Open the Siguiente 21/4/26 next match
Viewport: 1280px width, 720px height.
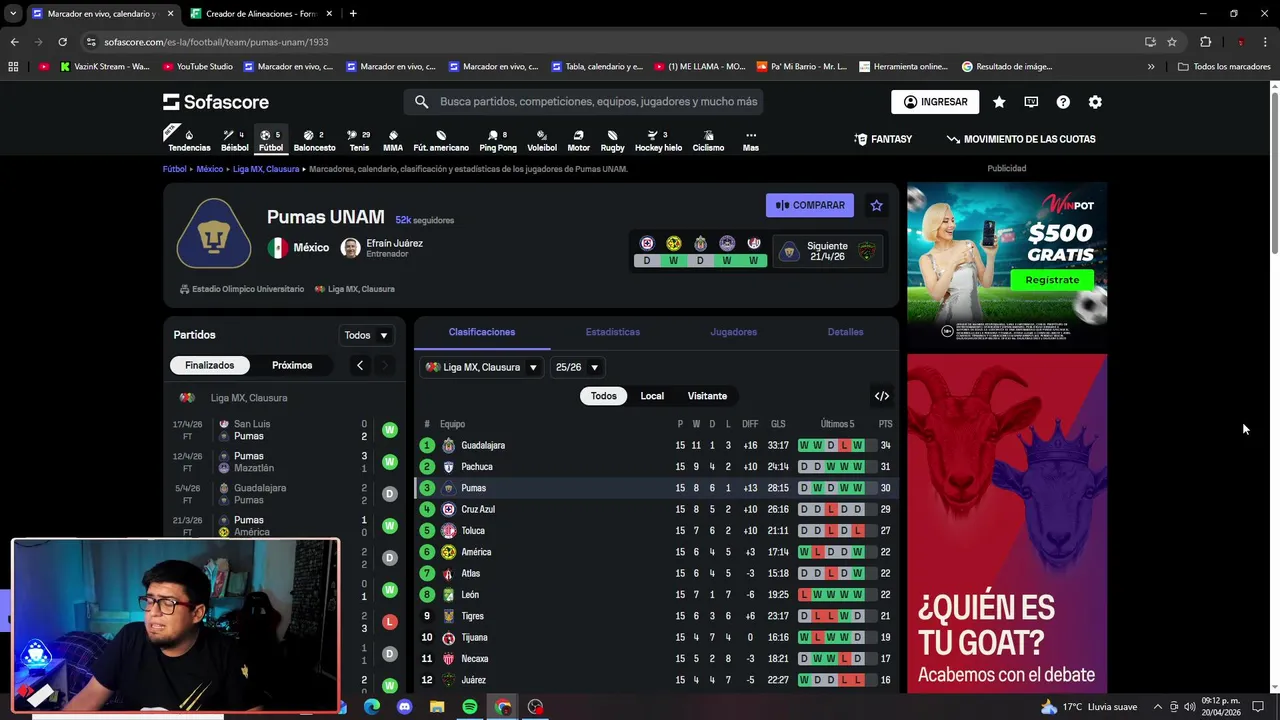[x=828, y=251]
